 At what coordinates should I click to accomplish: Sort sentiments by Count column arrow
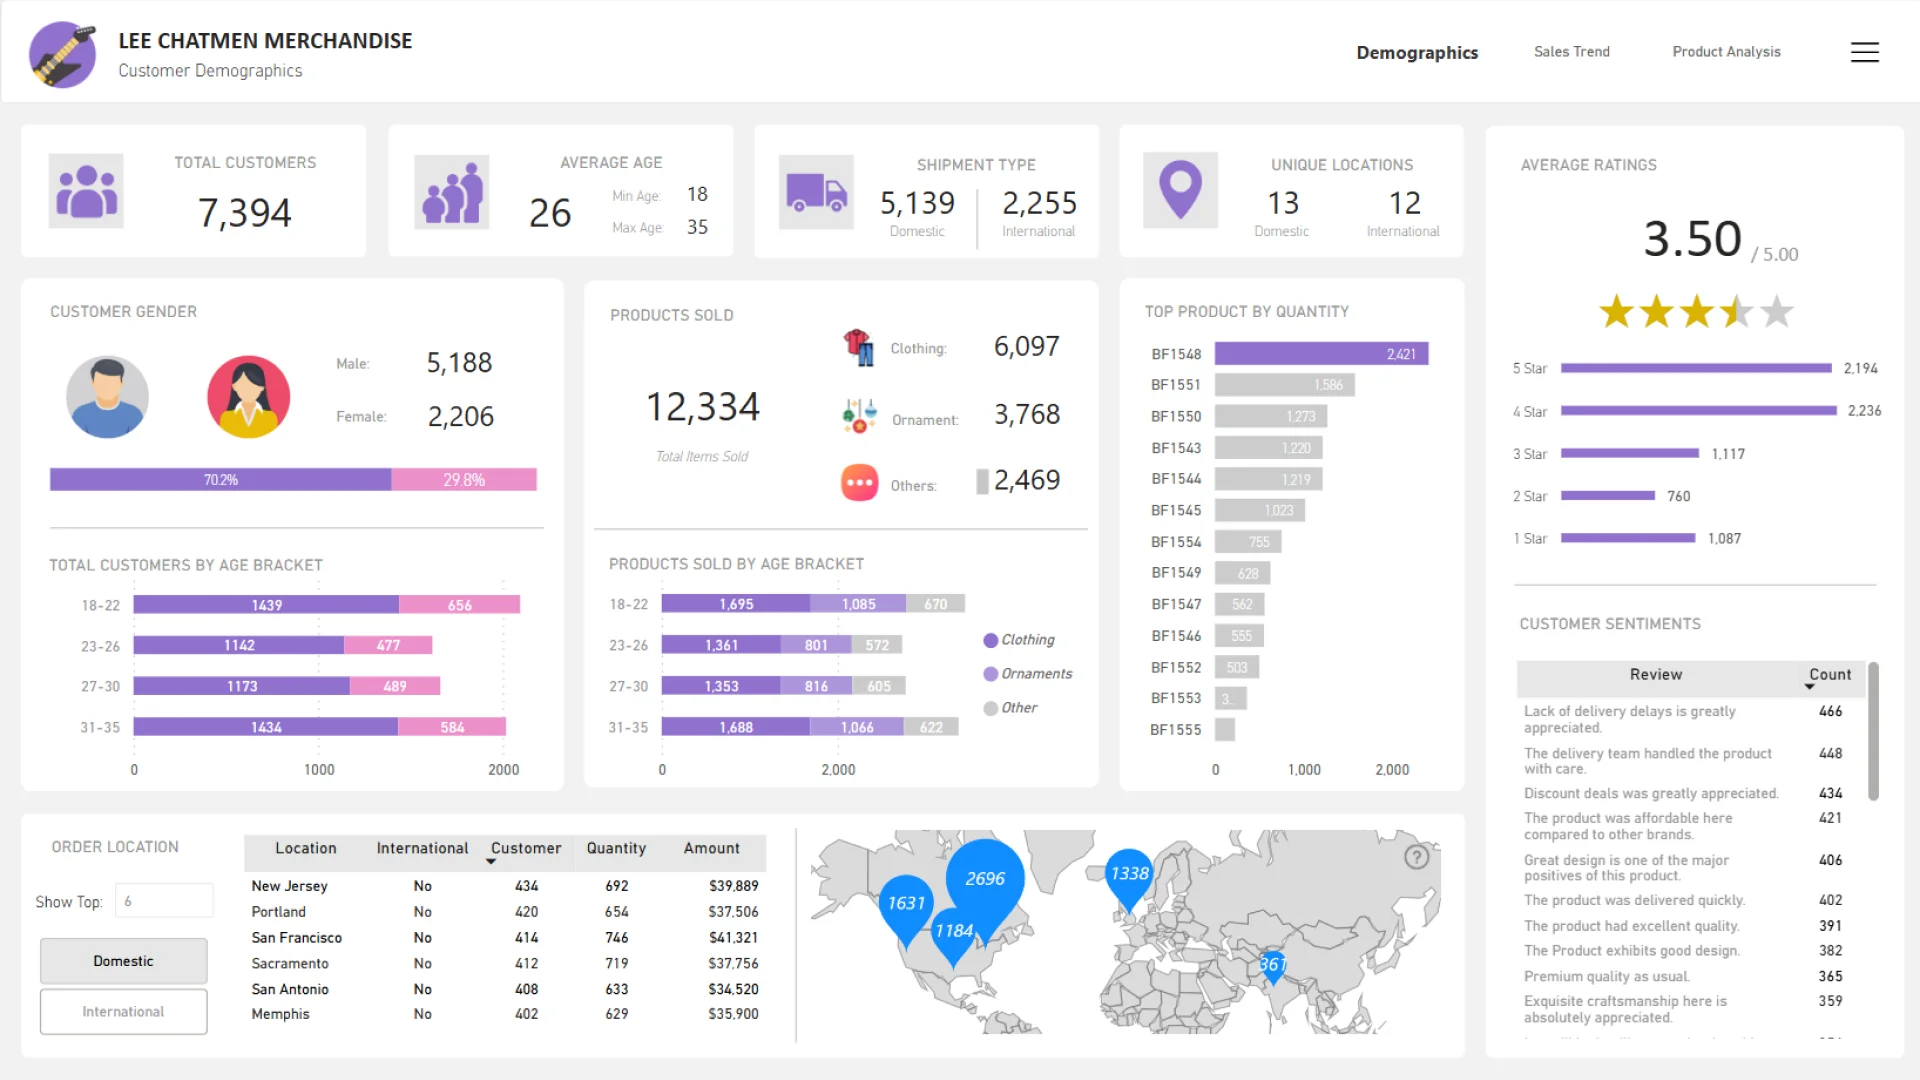(x=1809, y=687)
